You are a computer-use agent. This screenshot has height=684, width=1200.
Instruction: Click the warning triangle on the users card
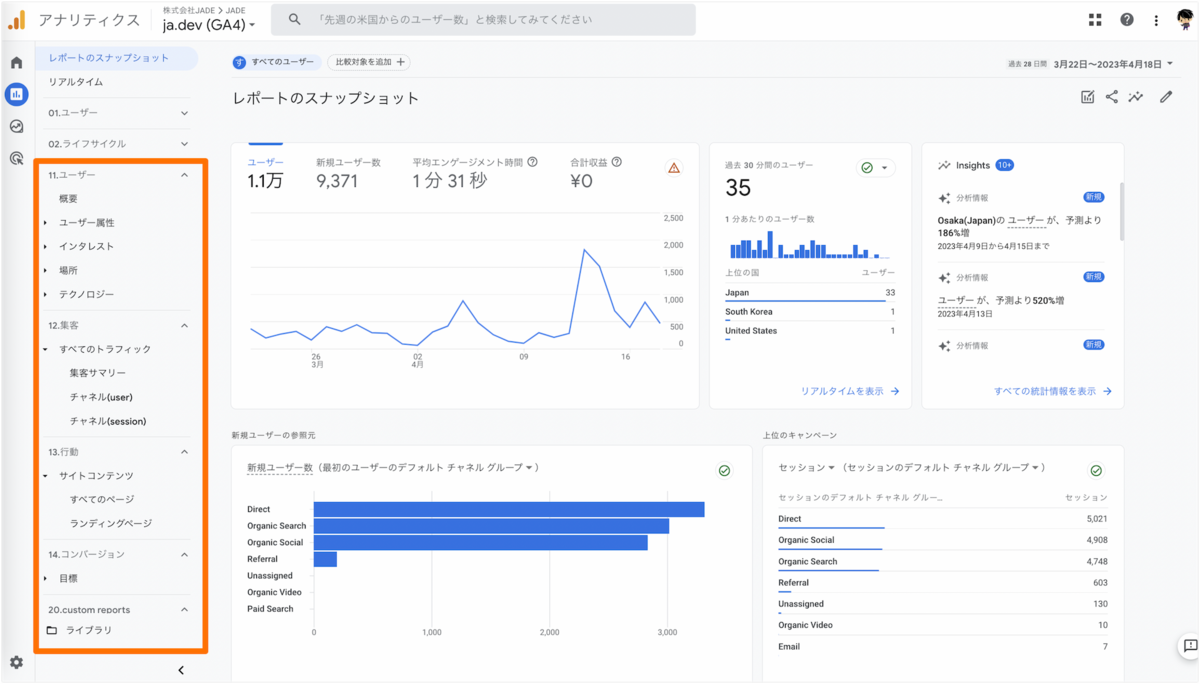click(x=674, y=168)
